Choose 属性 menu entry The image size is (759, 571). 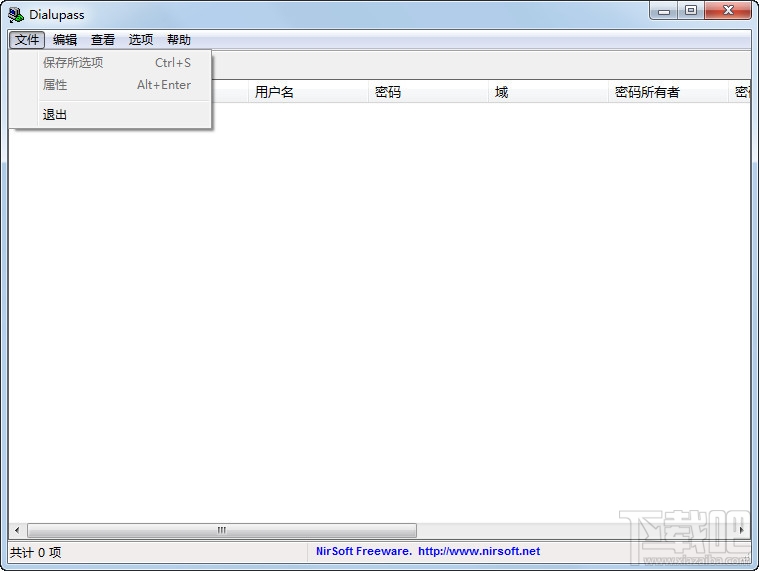(110, 85)
